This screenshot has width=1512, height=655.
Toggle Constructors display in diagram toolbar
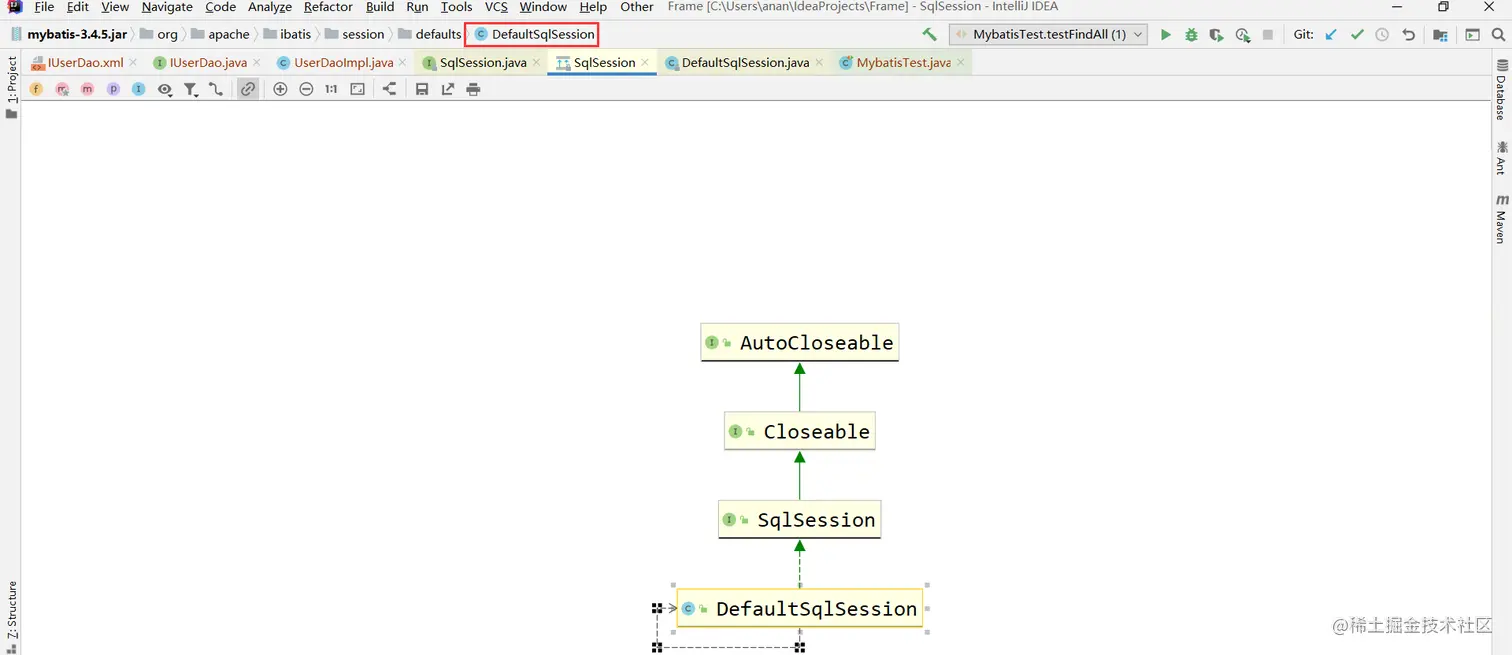(x=62, y=89)
